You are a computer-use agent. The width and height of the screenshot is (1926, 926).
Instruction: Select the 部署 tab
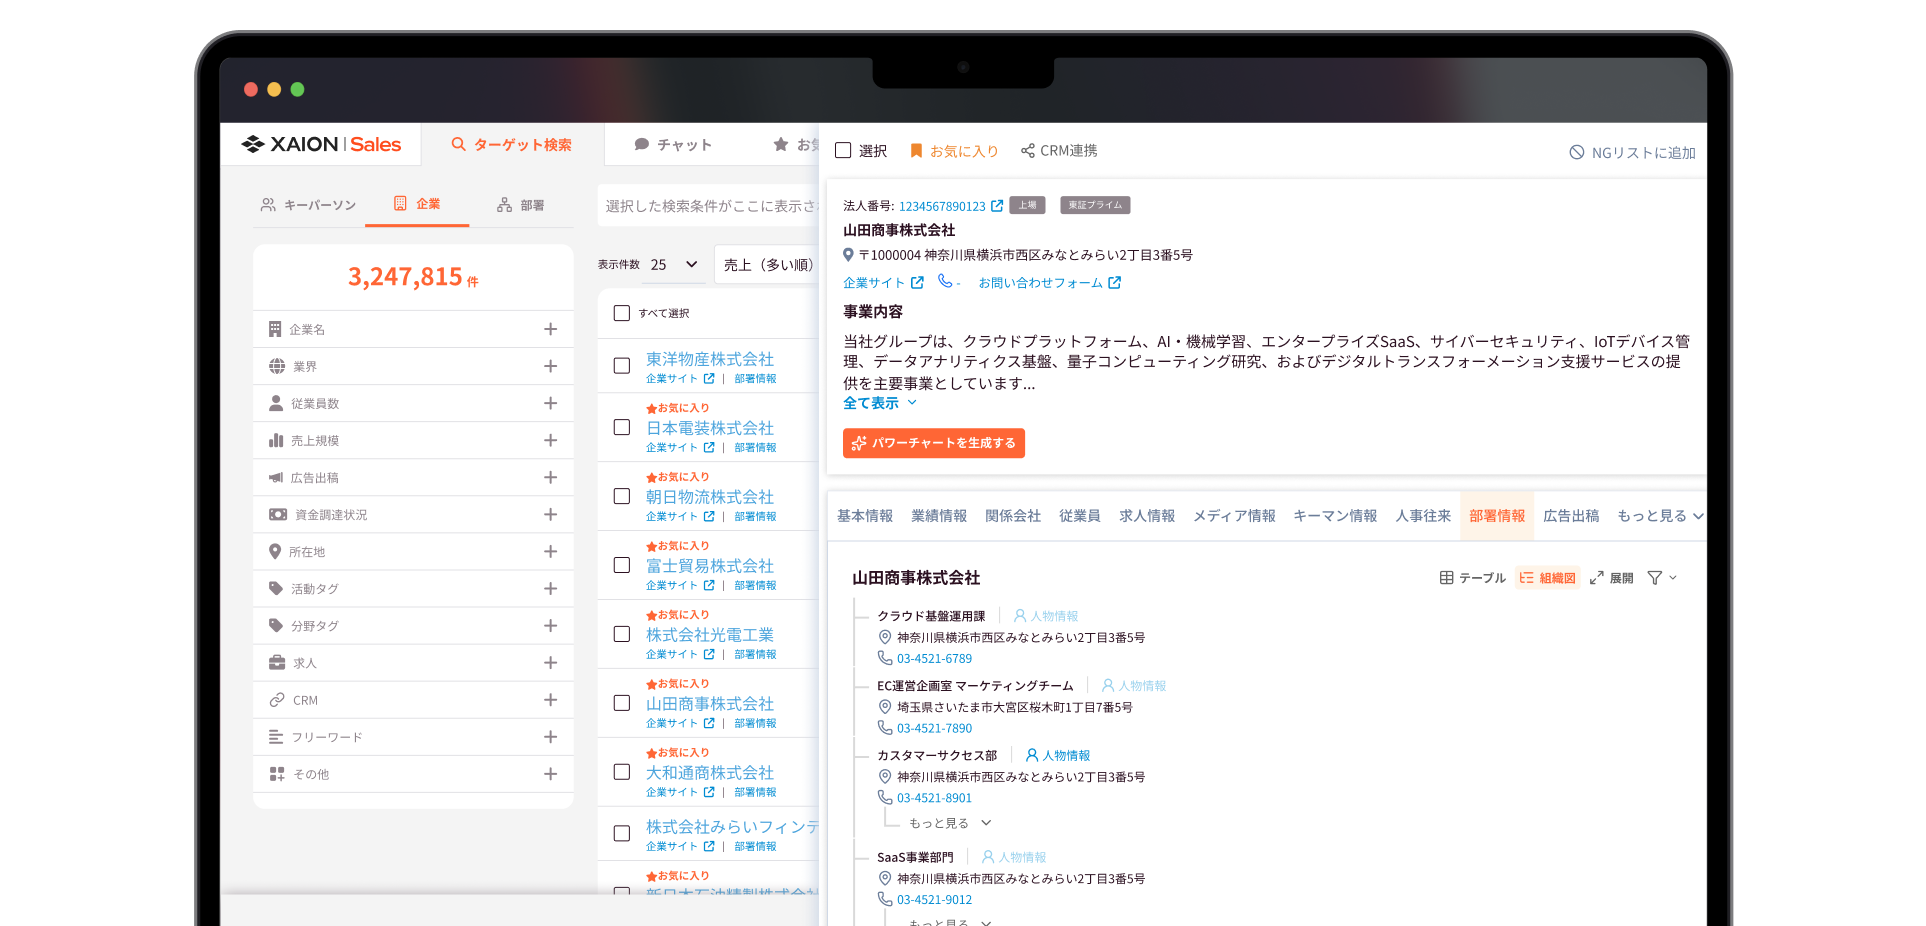tap(521, 205)
